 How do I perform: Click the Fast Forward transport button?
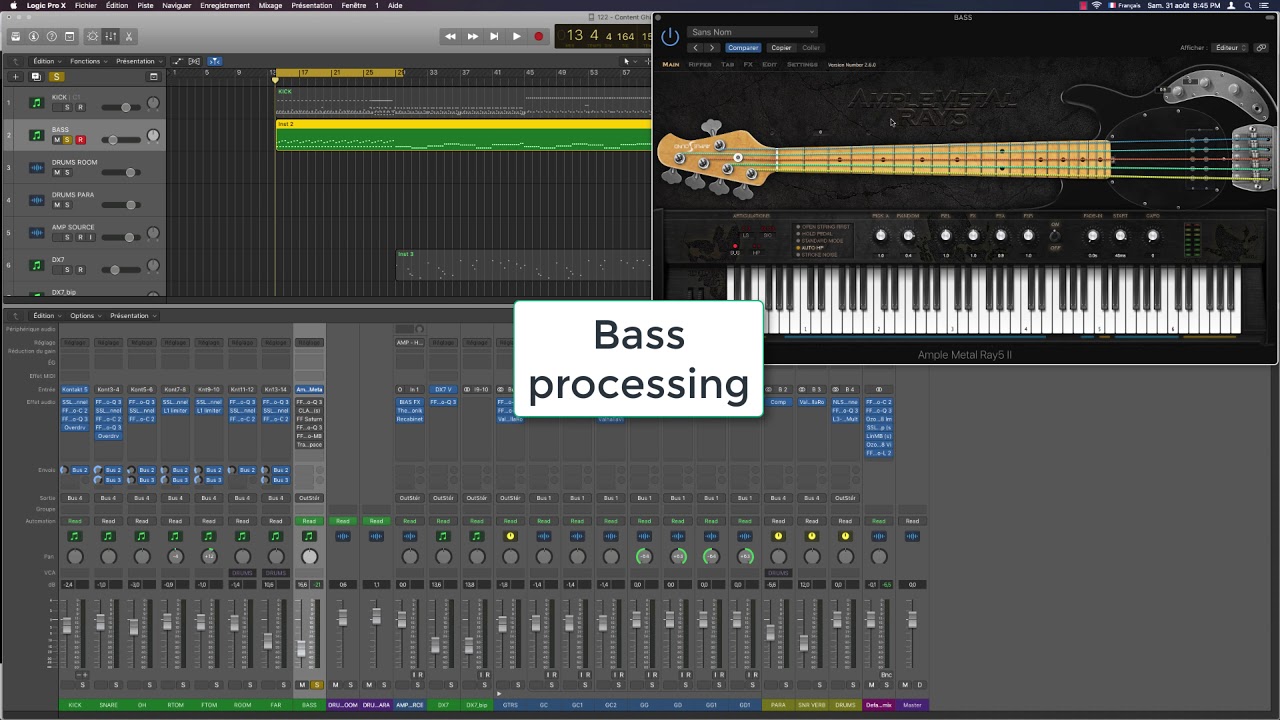pyautogui.click(x=472, y=36)
